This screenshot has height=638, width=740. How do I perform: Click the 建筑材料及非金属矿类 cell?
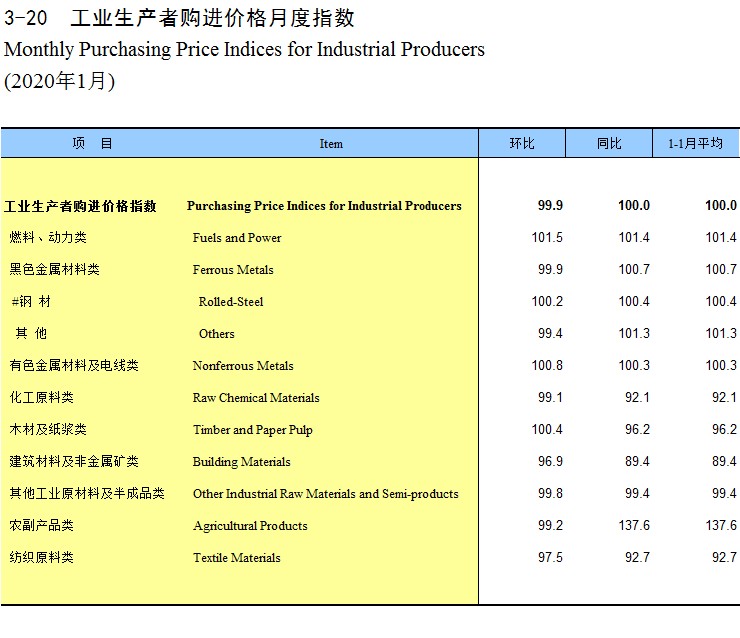[x=74, y=462]
